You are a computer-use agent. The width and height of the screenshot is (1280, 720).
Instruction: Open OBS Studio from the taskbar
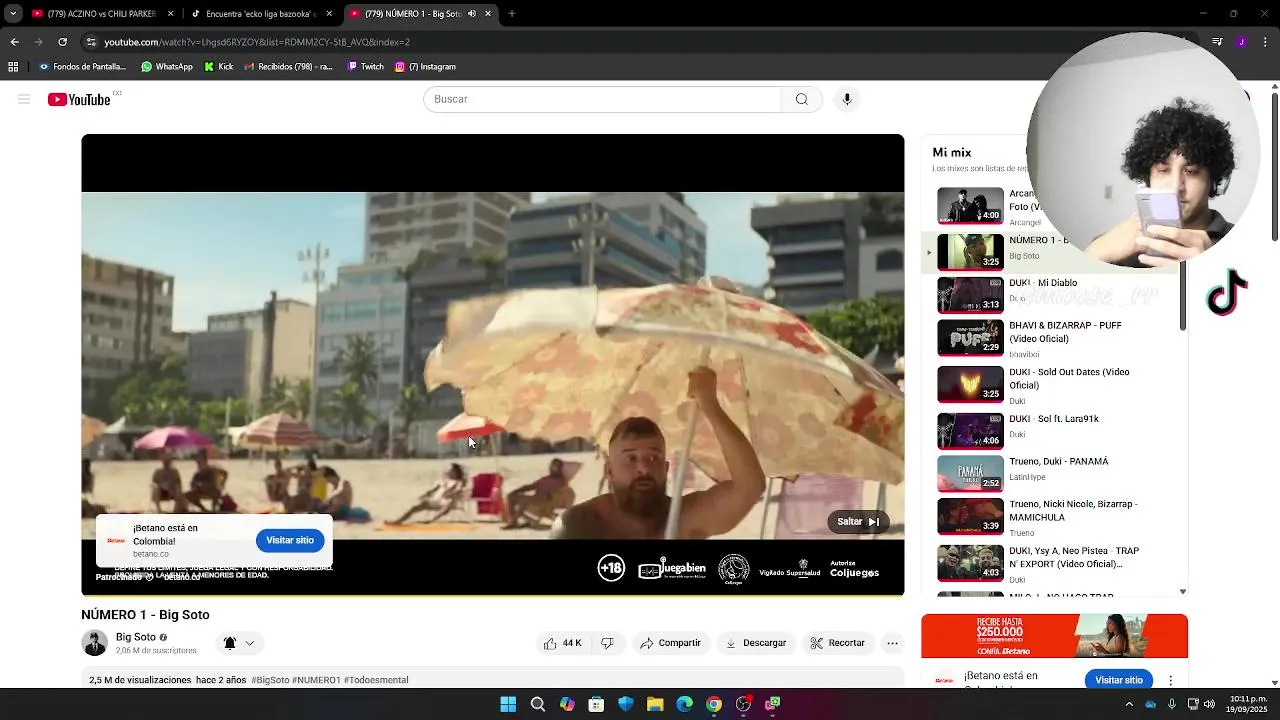(743, 704)
